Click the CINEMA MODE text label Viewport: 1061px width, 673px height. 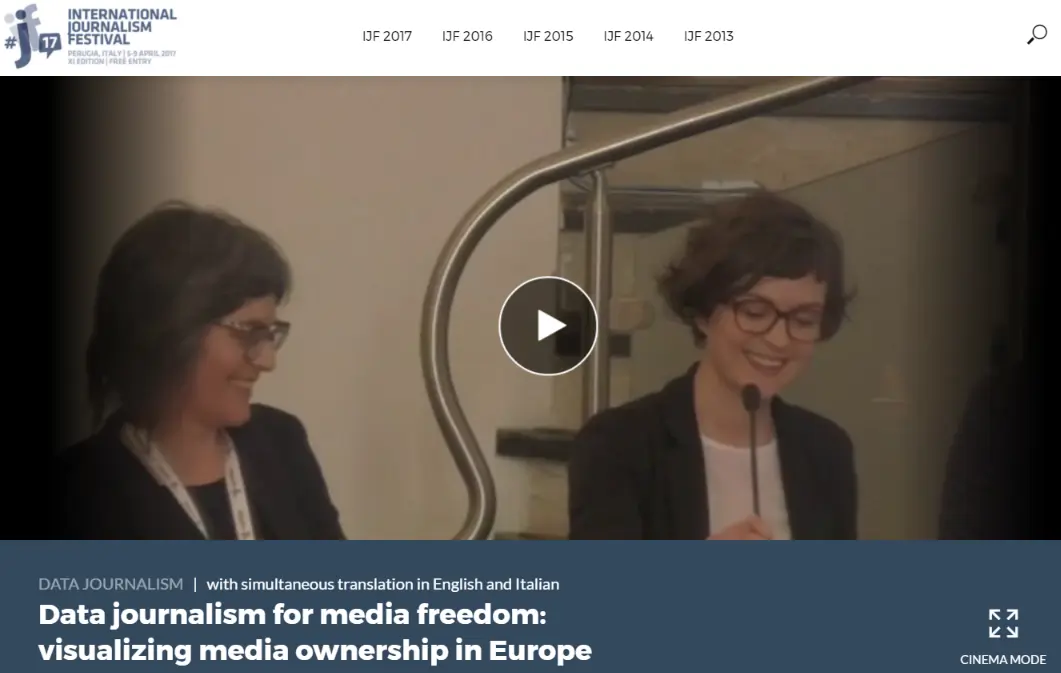click(x=1003, y=659)
